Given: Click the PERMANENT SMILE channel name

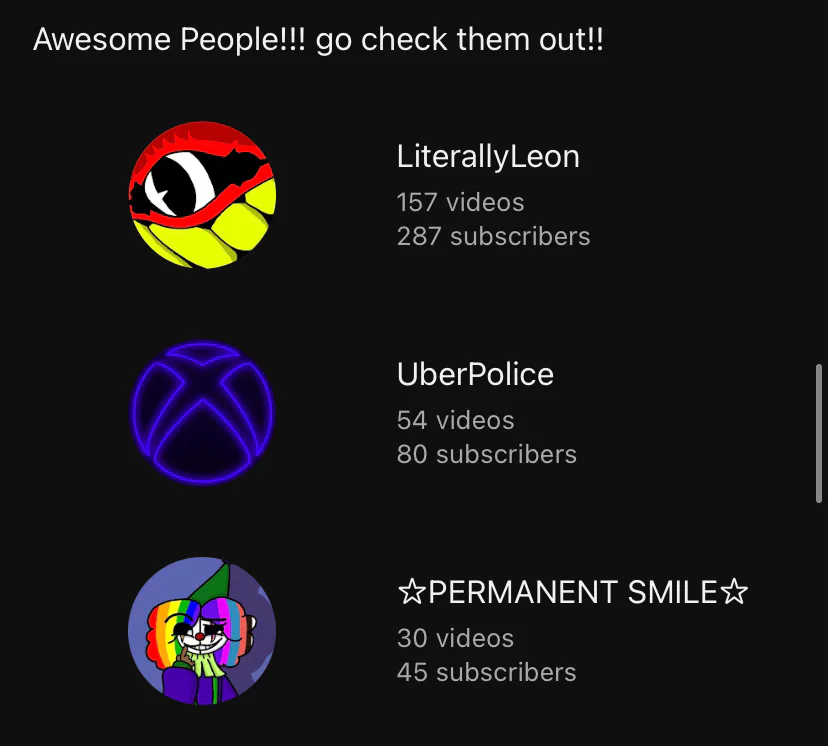Looking at the screenshot, I should [573, 592].
